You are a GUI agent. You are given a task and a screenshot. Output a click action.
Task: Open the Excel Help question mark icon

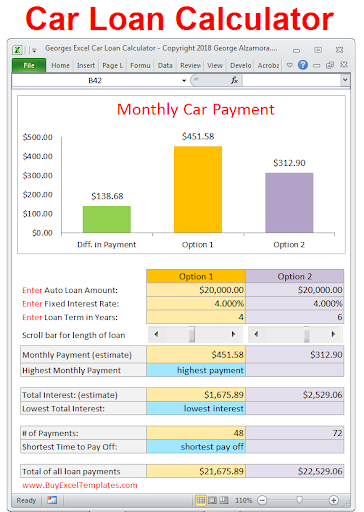[303, 65]
